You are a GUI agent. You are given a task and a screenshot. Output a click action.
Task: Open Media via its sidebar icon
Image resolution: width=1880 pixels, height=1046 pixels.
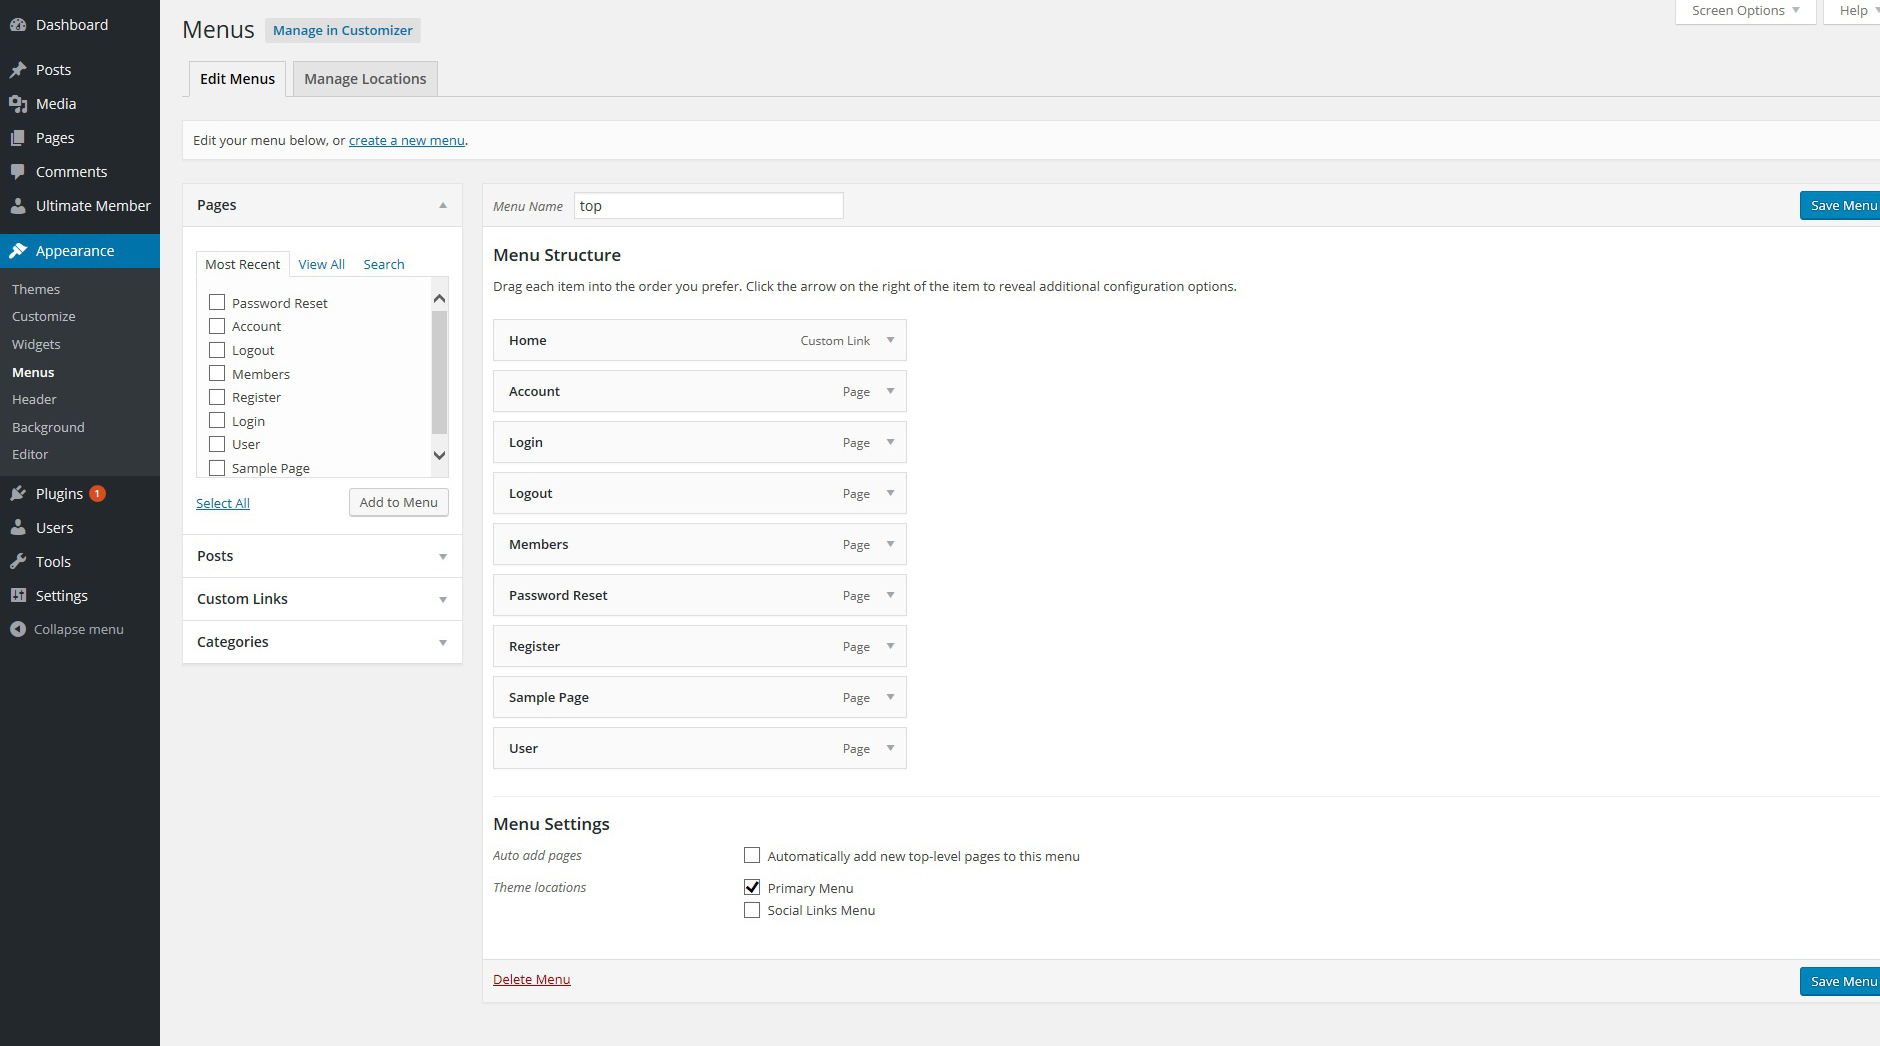(18, 104)
